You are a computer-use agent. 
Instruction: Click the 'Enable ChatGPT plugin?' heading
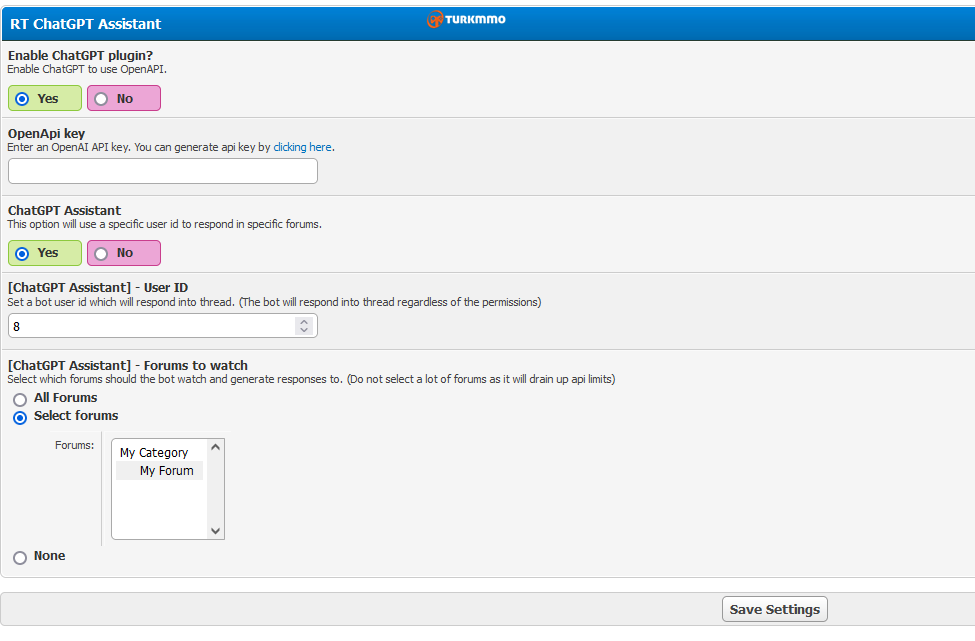[x=80, y=55]
